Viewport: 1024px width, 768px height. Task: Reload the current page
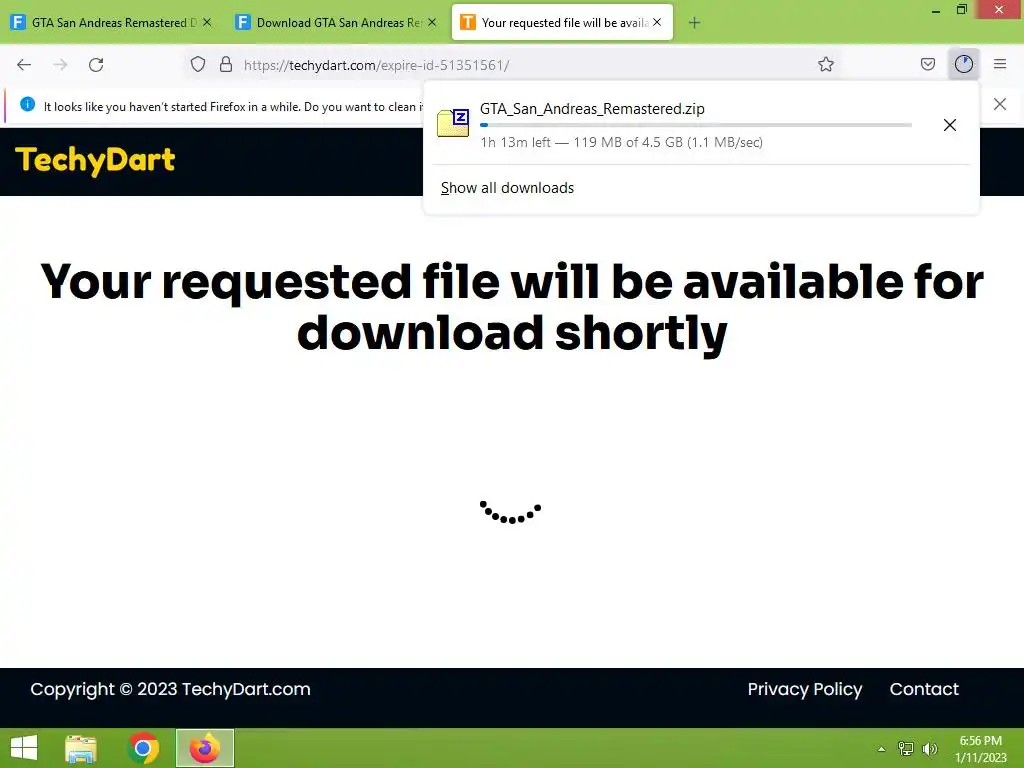(x=96, y=65)
